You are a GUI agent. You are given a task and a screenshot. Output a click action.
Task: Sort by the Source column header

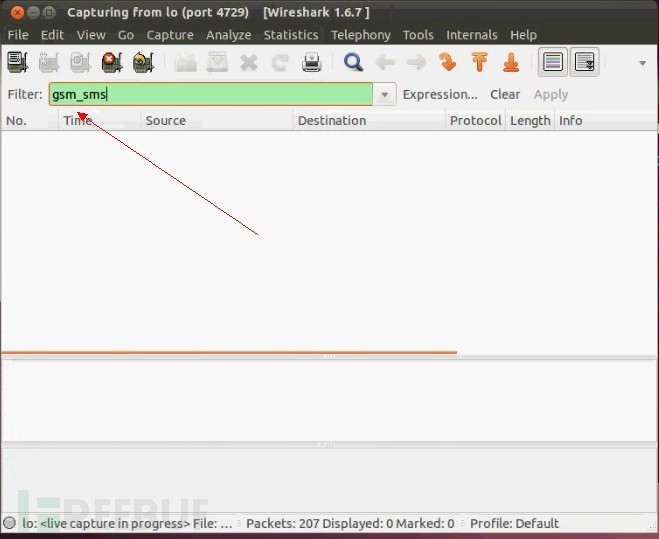(x=216, y=121)
